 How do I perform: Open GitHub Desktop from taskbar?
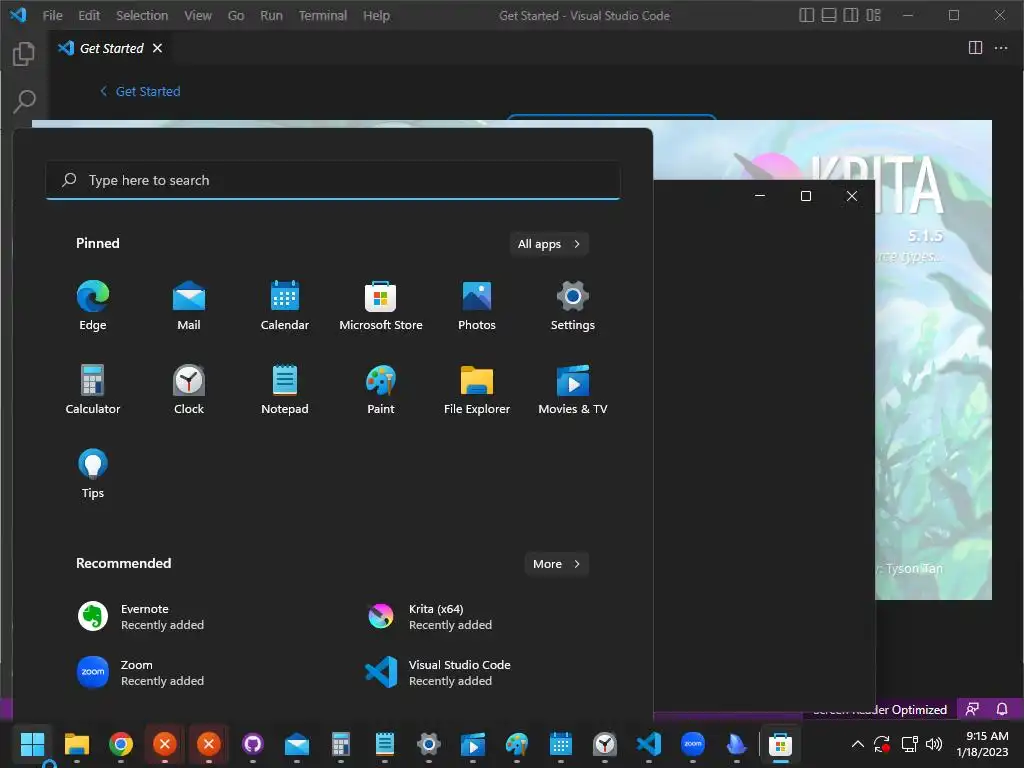coord(253,744)
